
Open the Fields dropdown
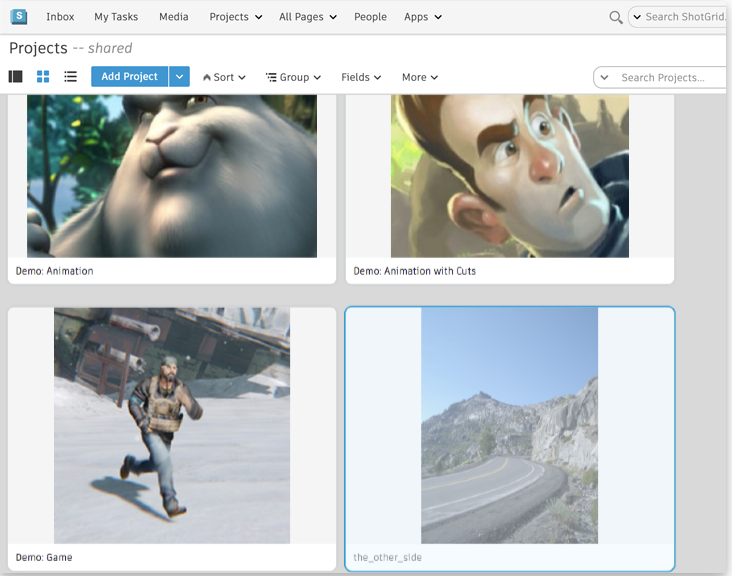click(x=361, y=77)
